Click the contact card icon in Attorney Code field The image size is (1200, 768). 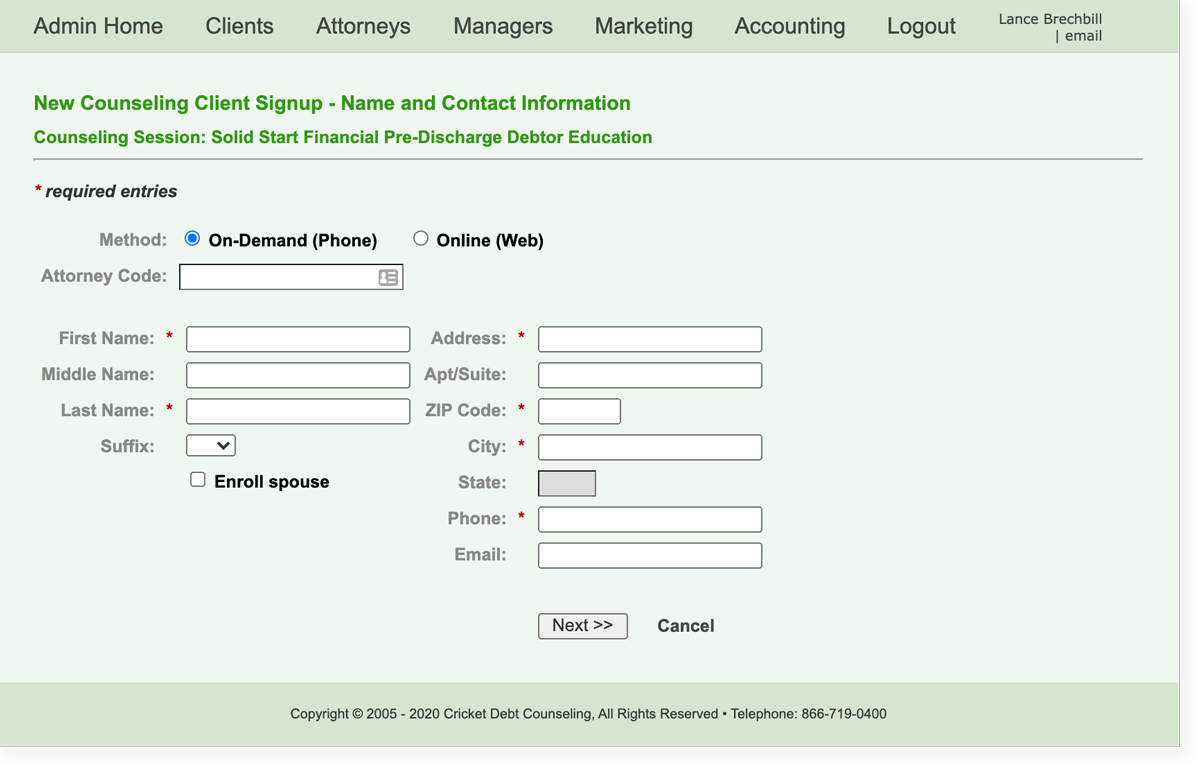(x=388, y=277)
